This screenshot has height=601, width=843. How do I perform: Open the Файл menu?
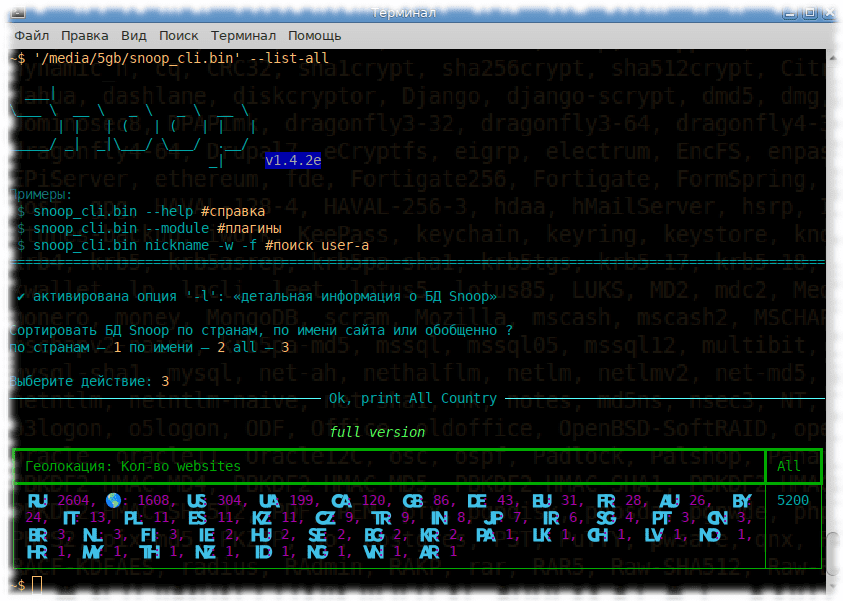point(32,35)
